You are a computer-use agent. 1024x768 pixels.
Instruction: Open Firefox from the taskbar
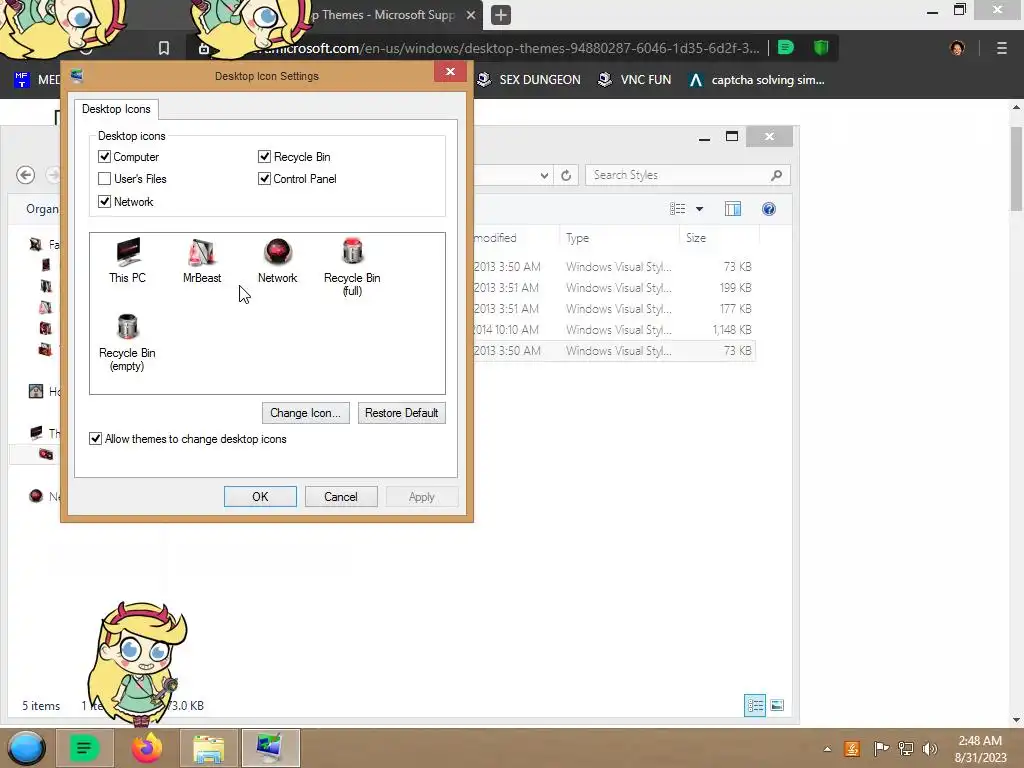(147, 748)
